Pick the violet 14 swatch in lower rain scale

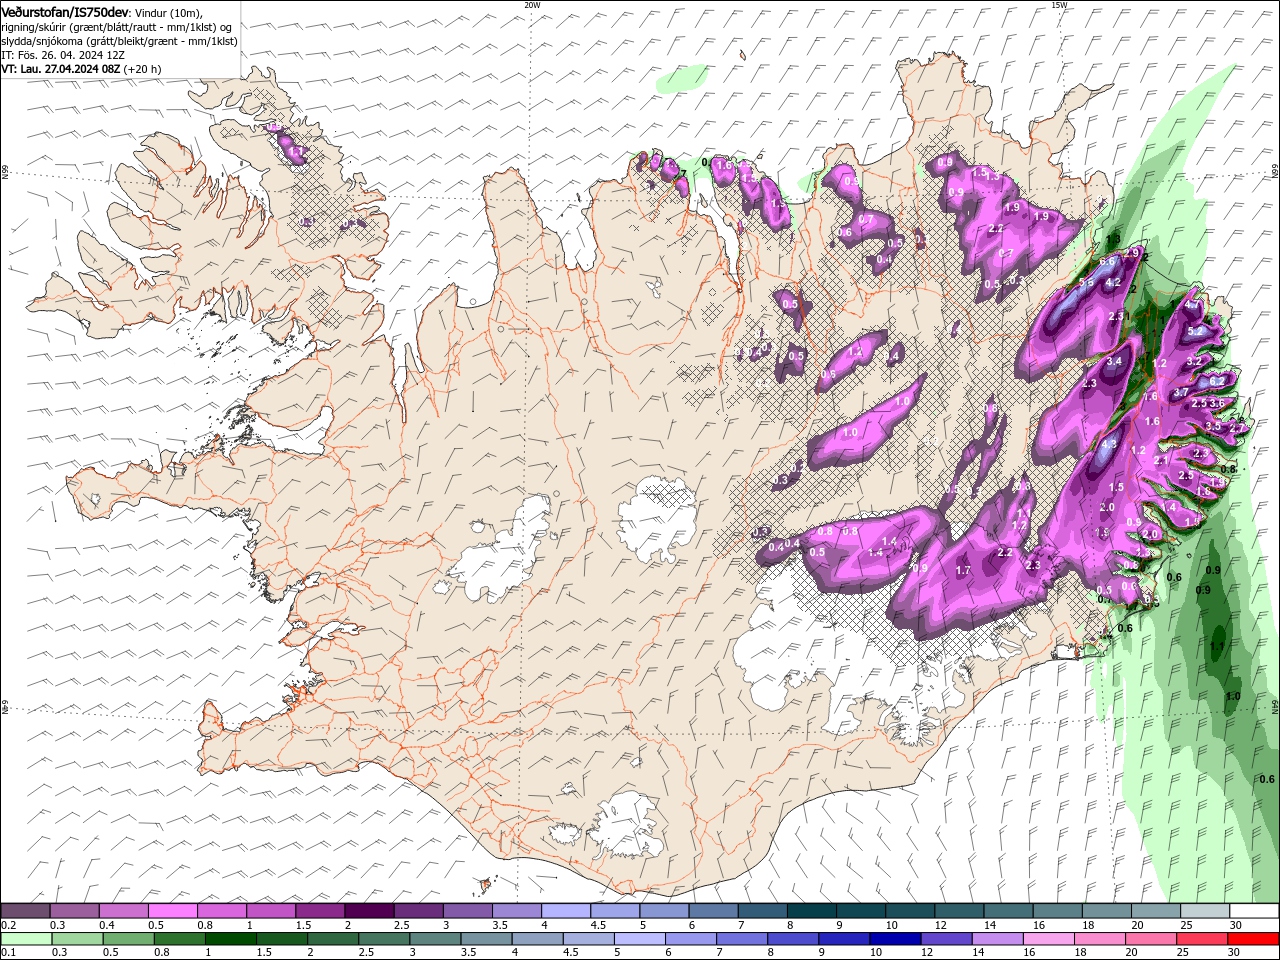click(998, 939)
